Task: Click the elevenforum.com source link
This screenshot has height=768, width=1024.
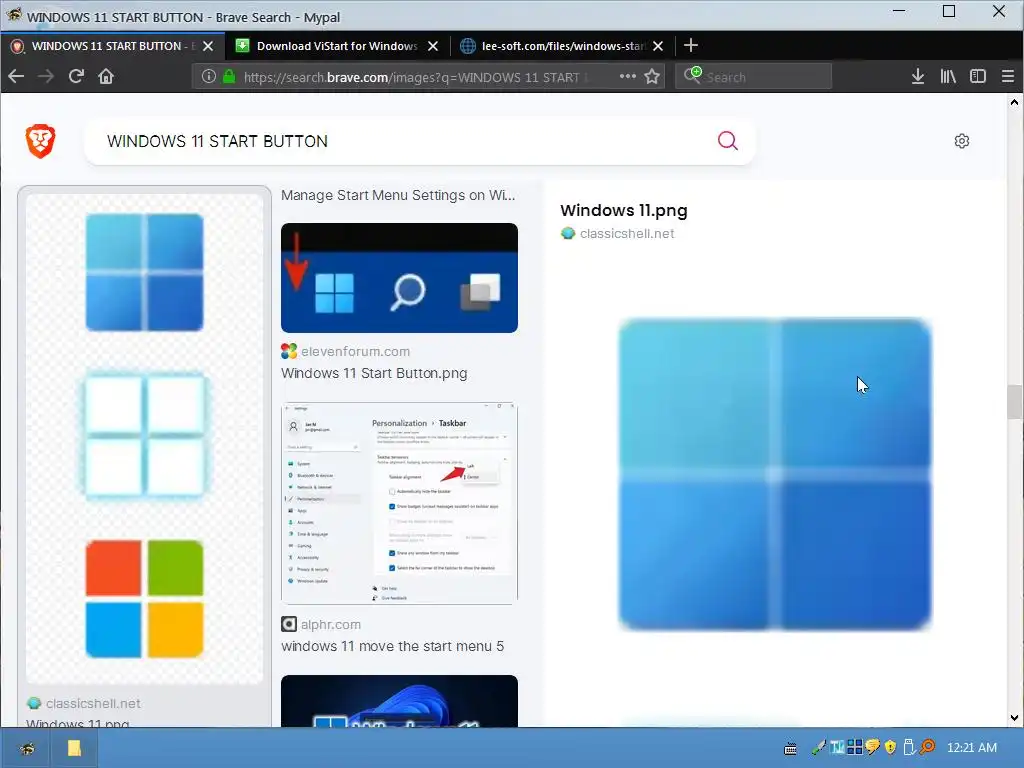Action: point(355,351)
